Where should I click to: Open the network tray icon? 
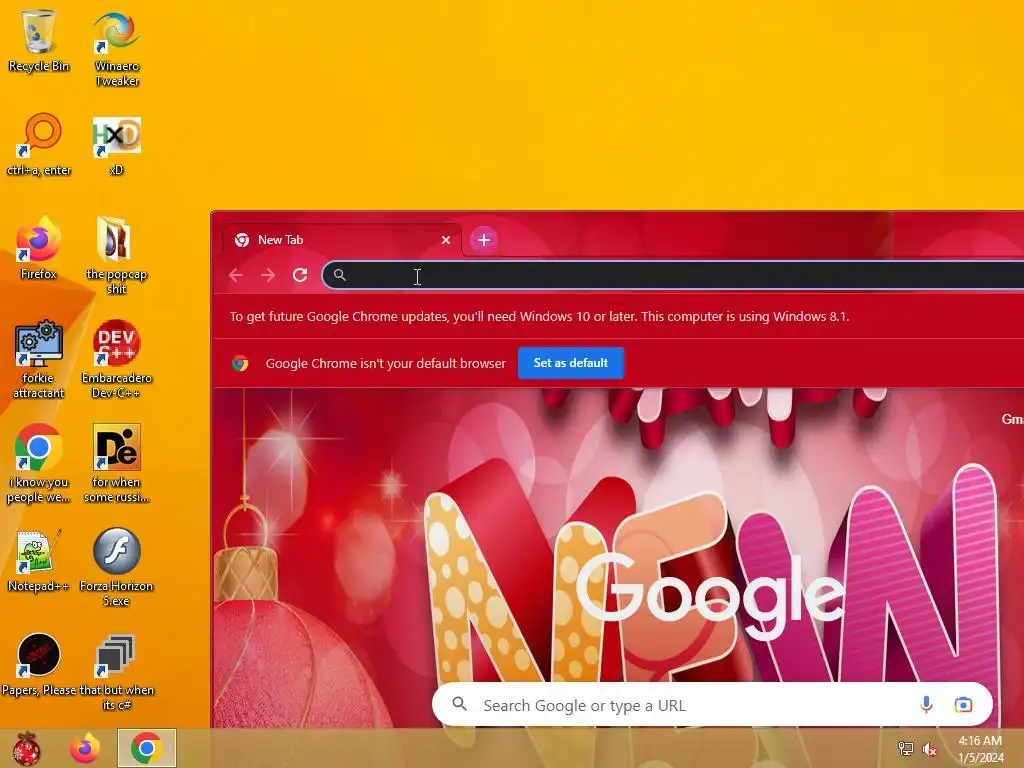pyautogui.click(x=906, y=749)
